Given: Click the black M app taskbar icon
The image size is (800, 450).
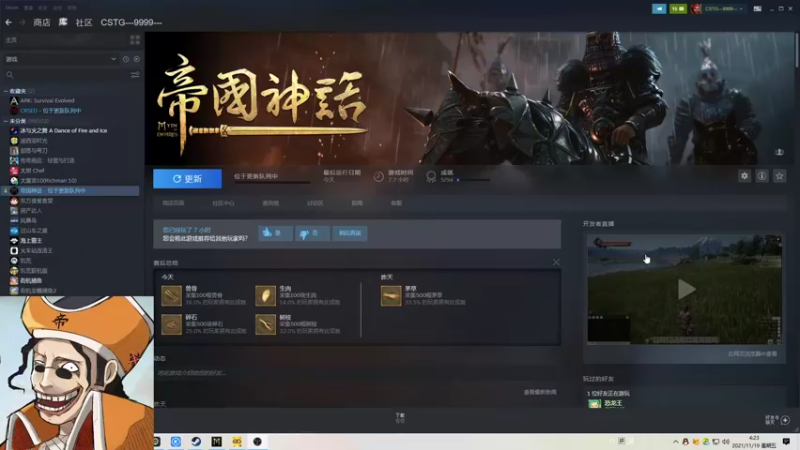Looking at the screenshot, I should click(x=216, y=441).
